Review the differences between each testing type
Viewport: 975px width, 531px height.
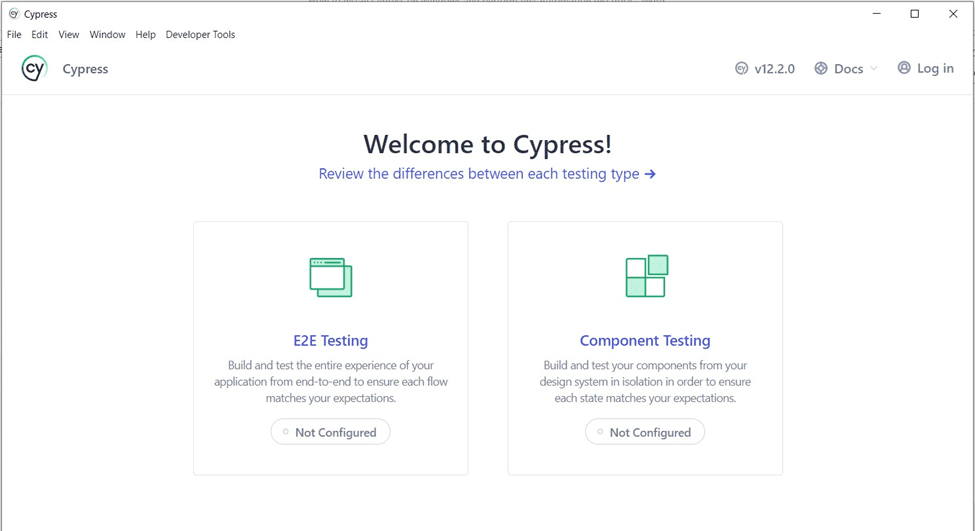point(478,174)
